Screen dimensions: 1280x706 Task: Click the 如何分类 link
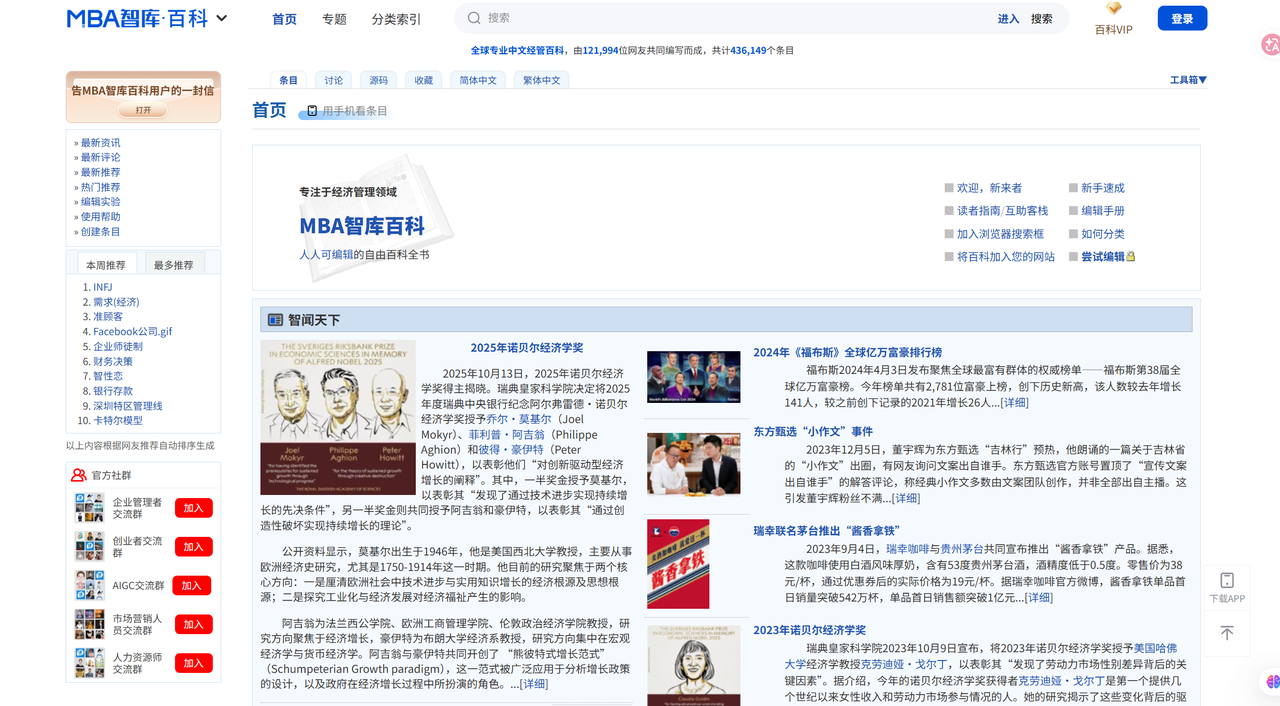[x=1103, y=234]
